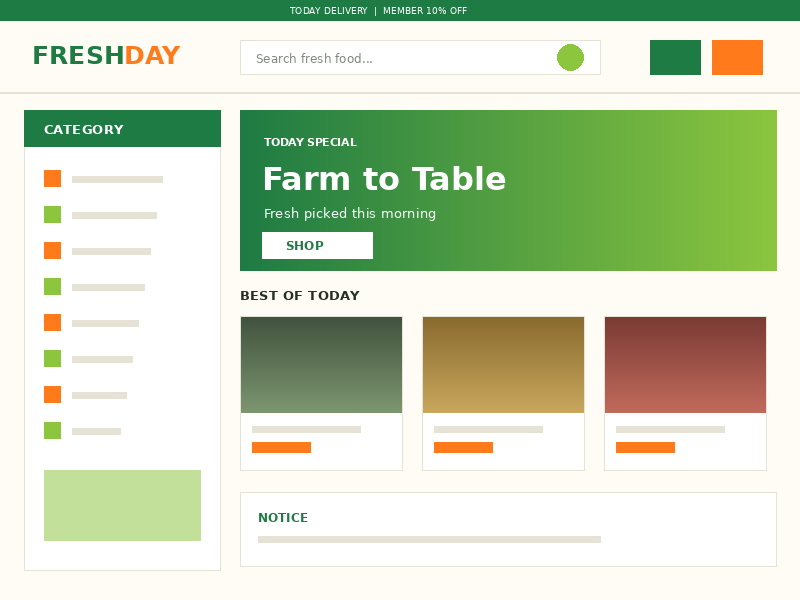Open the third category with orange icon
The height and width of the screenshot is (600, 800).
53,251
